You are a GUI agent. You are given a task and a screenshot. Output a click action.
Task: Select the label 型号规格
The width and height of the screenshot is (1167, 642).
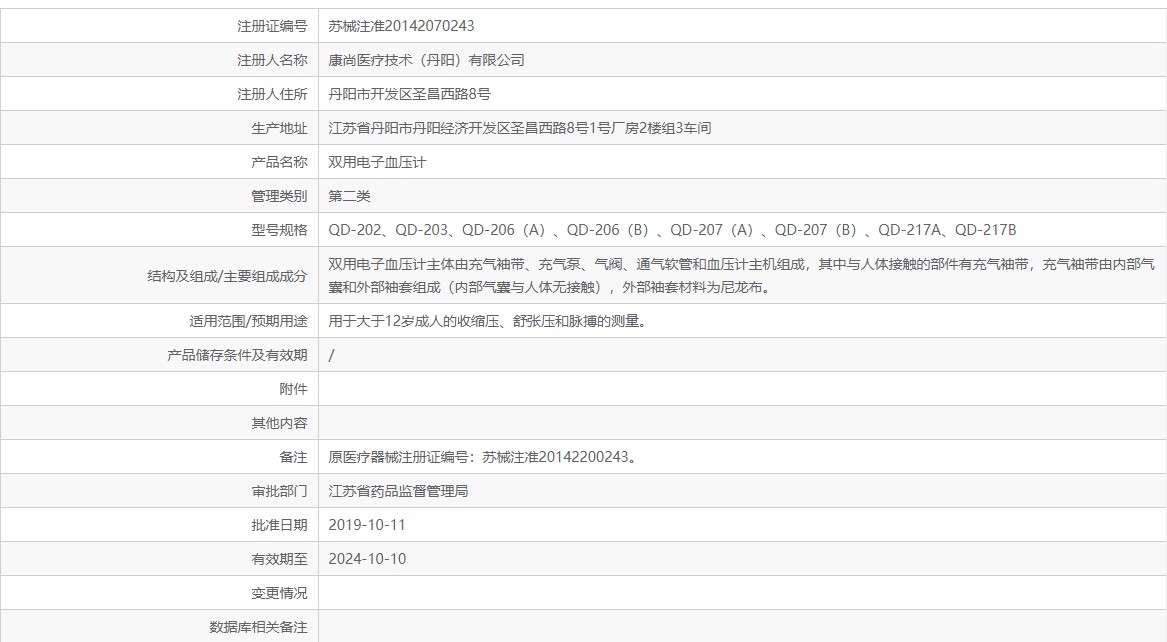click(279, 231)
